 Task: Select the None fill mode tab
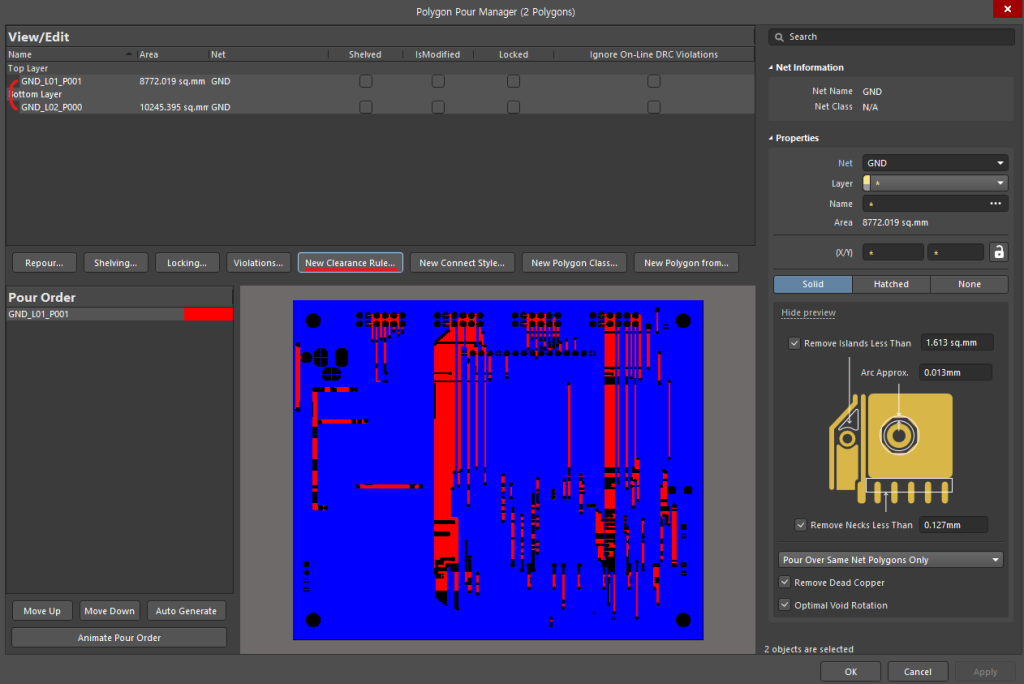[969, 284]
